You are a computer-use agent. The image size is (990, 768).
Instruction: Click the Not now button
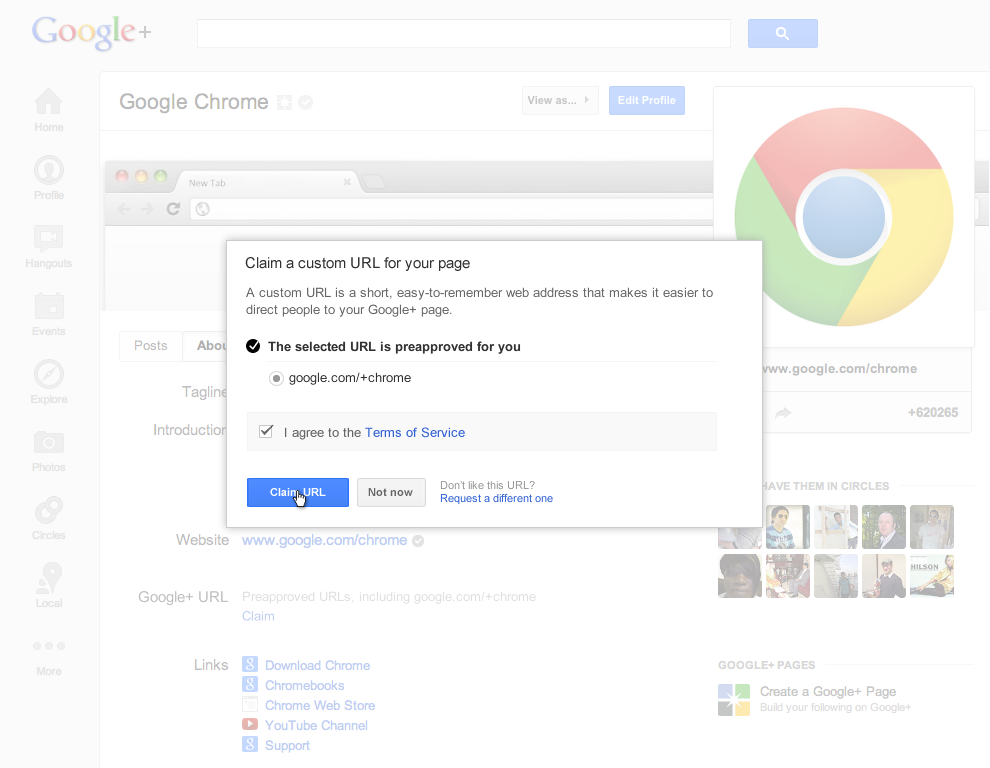click(391, 492)
